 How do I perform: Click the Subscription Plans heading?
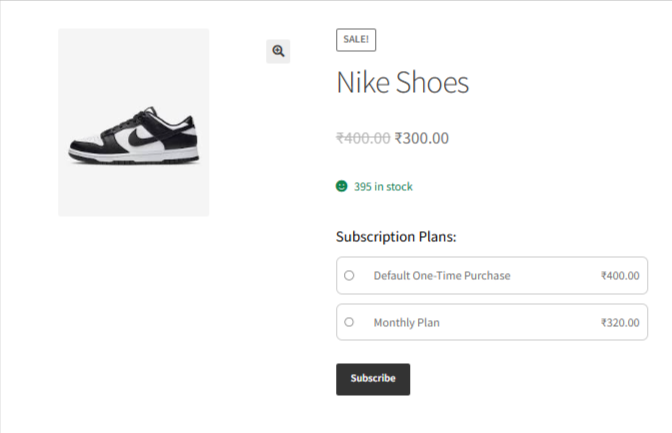click(x=396, y=237)
